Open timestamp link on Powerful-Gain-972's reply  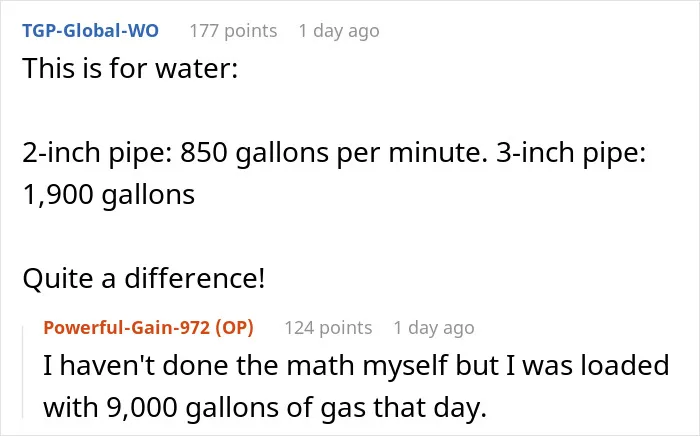coord(433,328)
